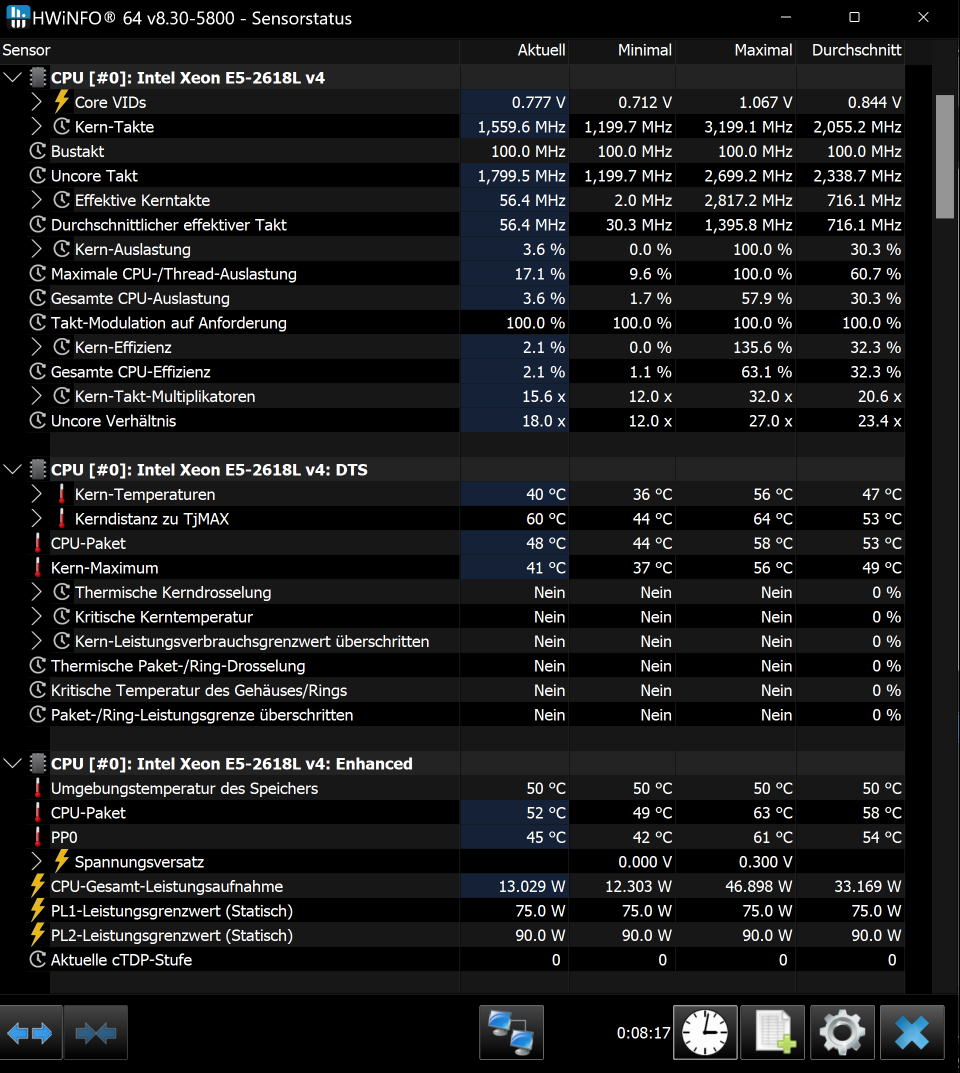Click the 1,559.6 MHz current Kern-Takte value
Screen dimensions: 960x1073
(521, 127)
